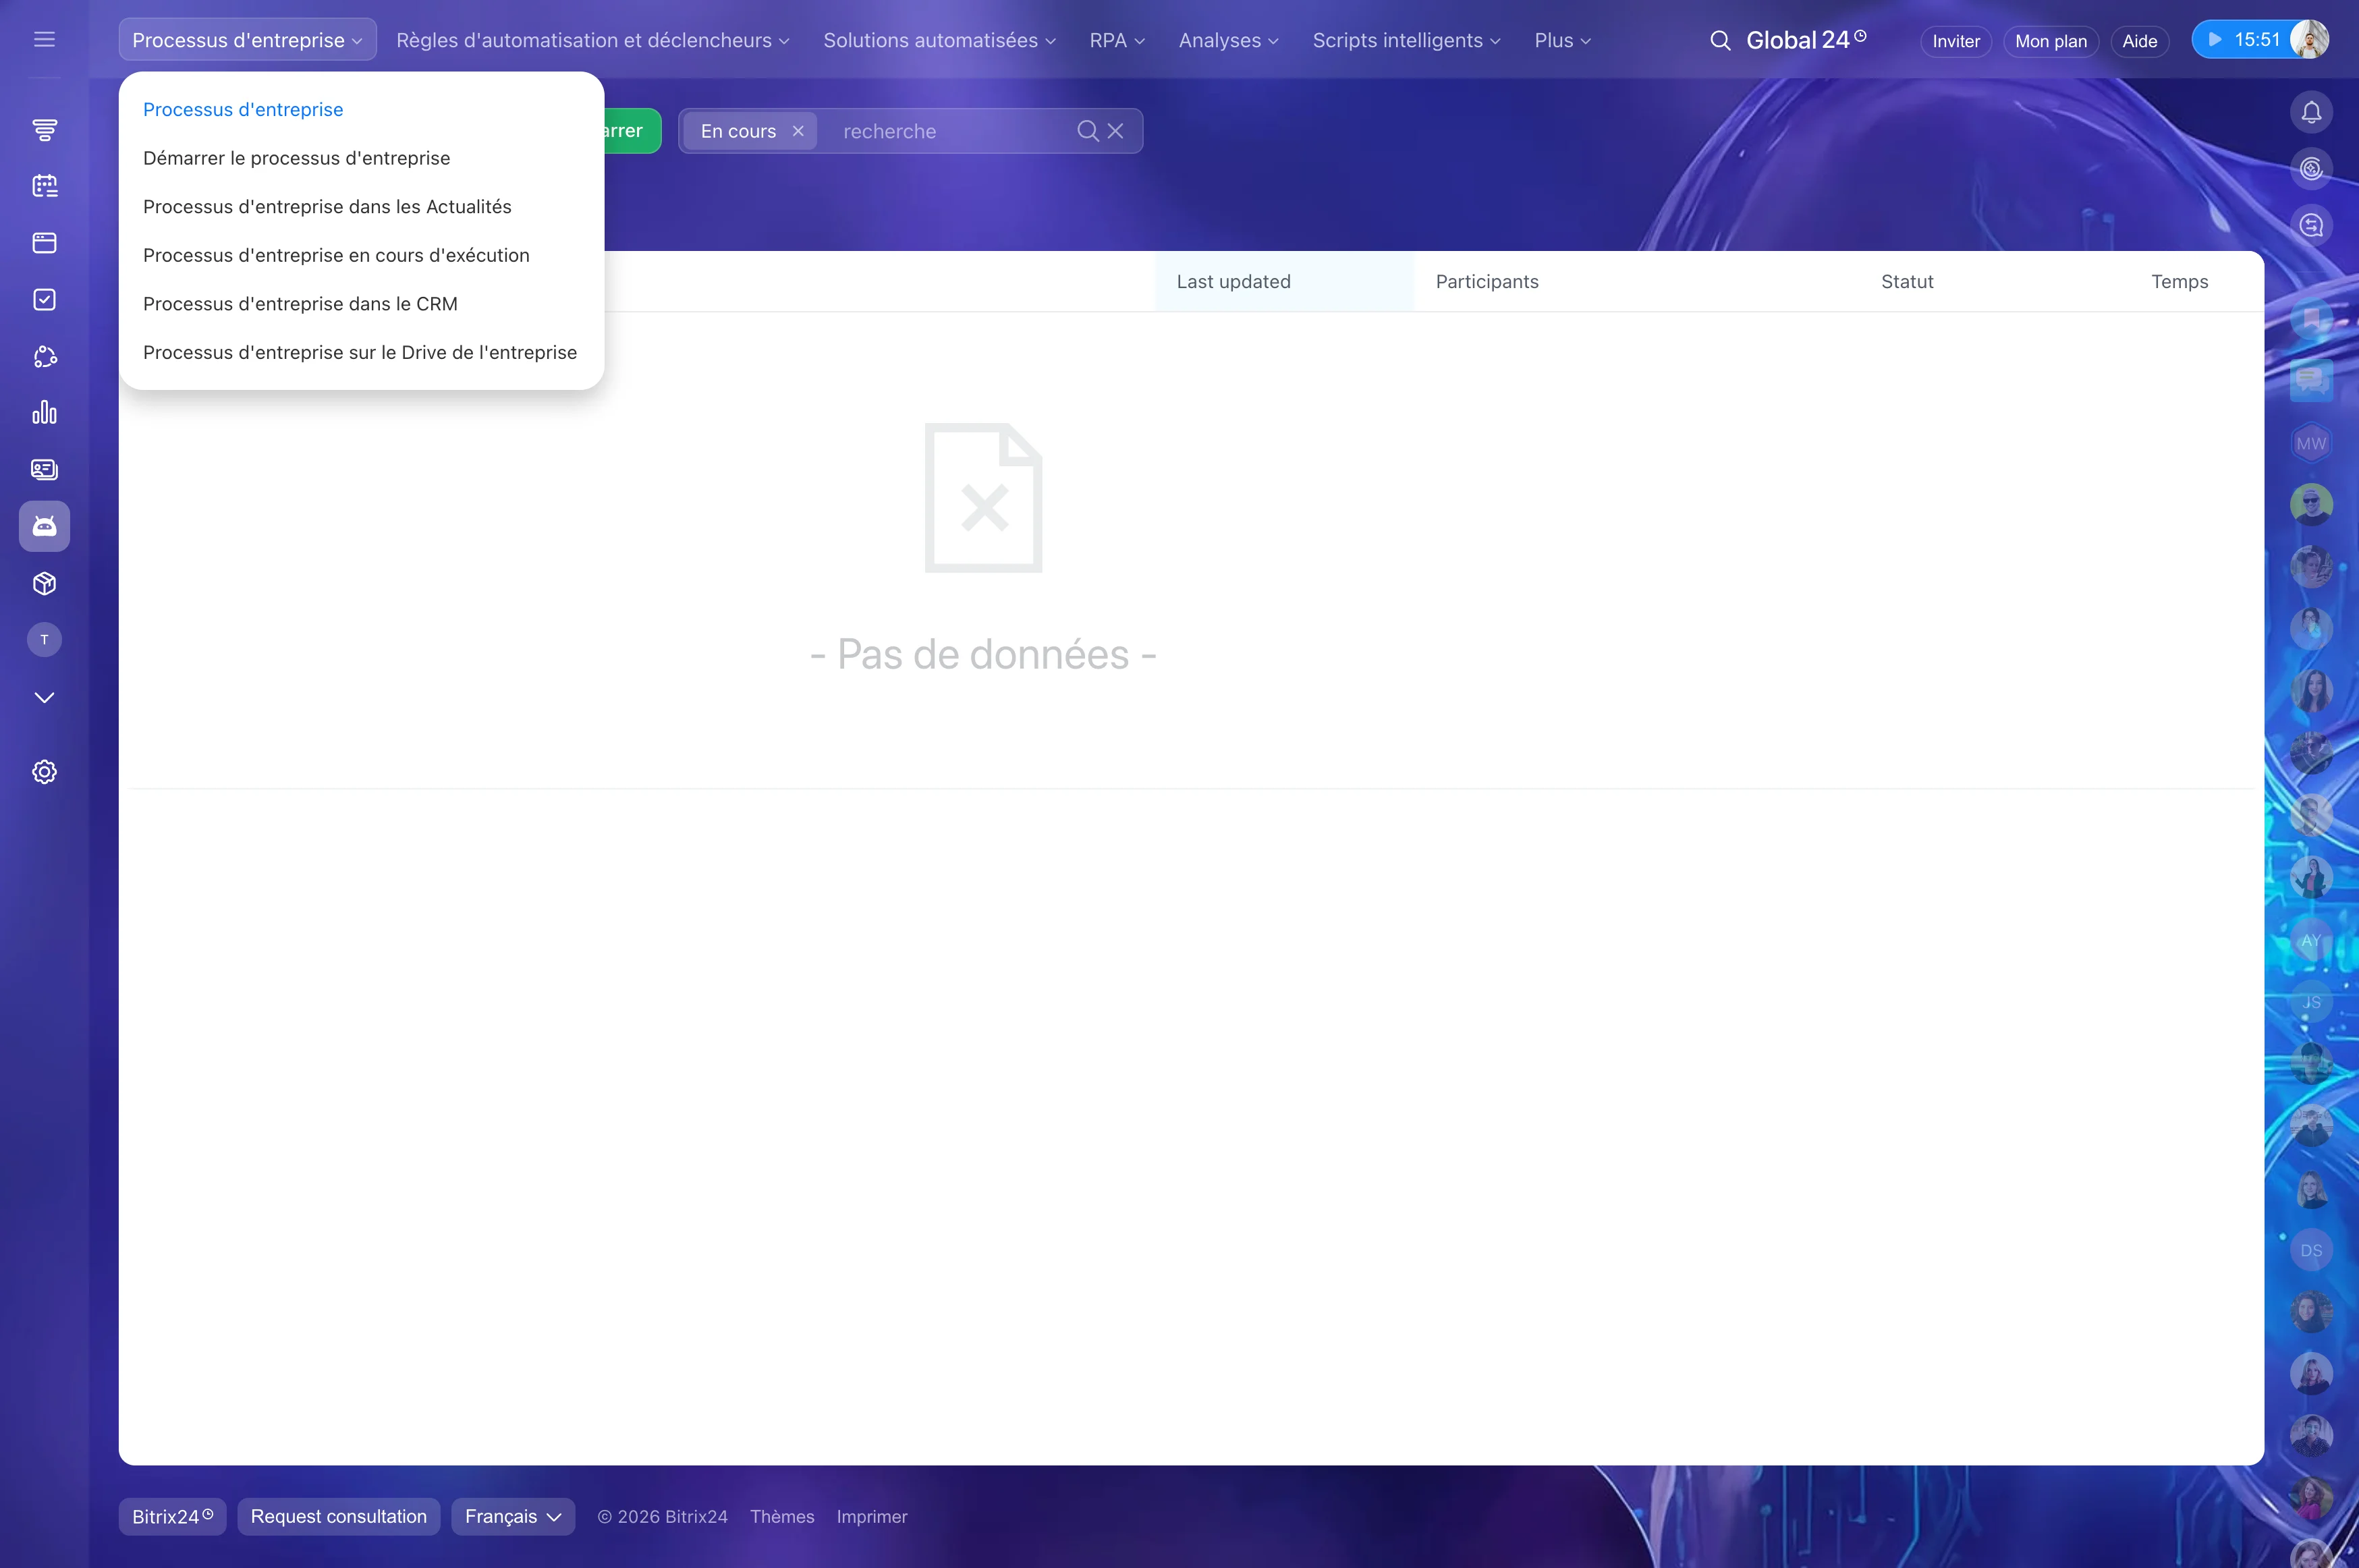
Task: Open the MW user avatar
Action: [2311, 443]
